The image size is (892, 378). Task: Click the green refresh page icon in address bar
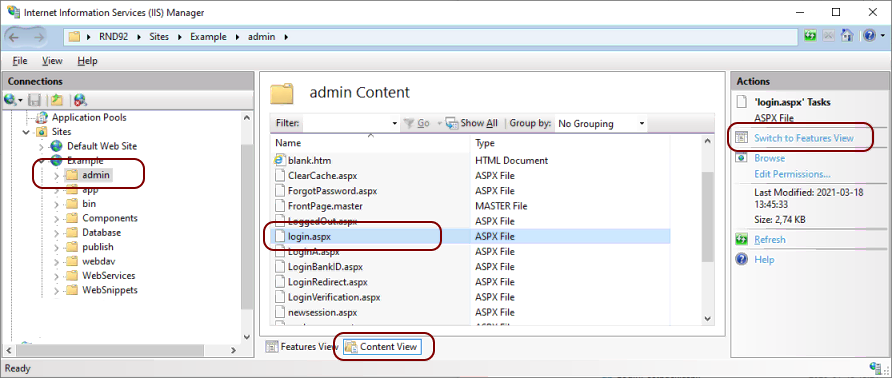[x=810, y=36]
